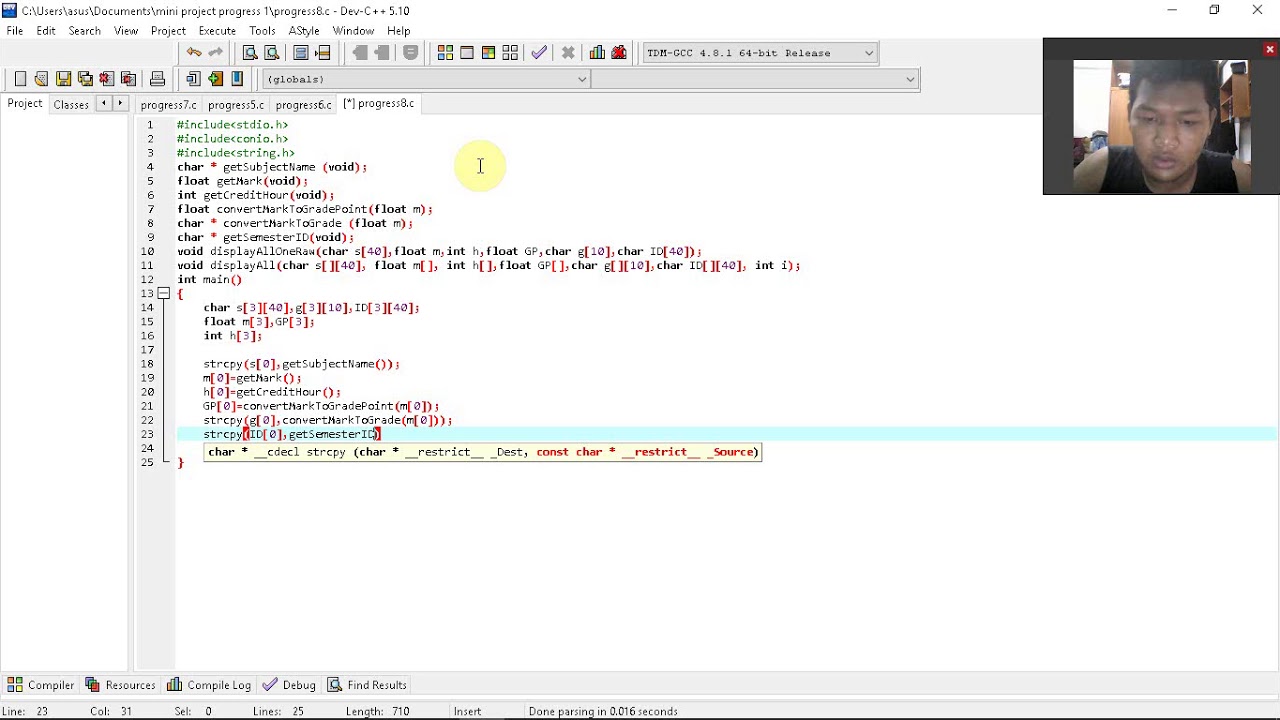The width and height of the screenshot is (1280, 720).
Task: Switch to the progress7.c tab
Action: coord(168,105)
